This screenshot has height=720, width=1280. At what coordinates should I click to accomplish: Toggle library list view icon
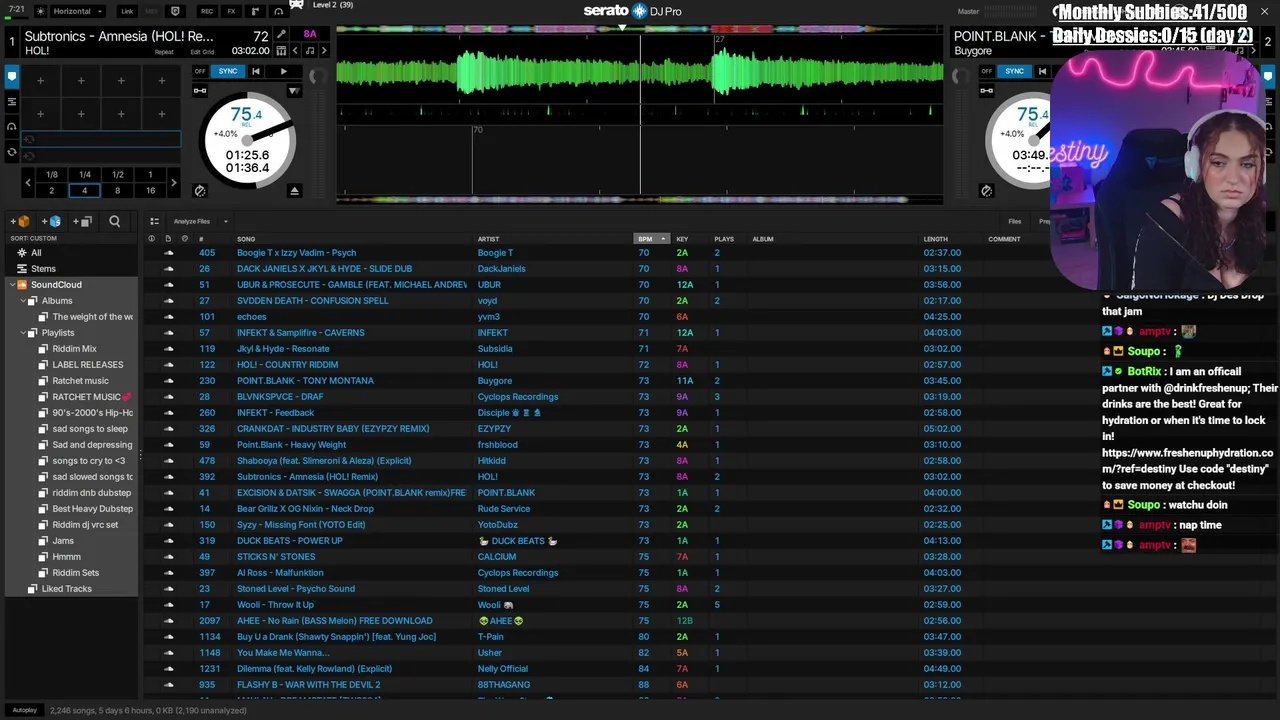(x=154, y=221)
